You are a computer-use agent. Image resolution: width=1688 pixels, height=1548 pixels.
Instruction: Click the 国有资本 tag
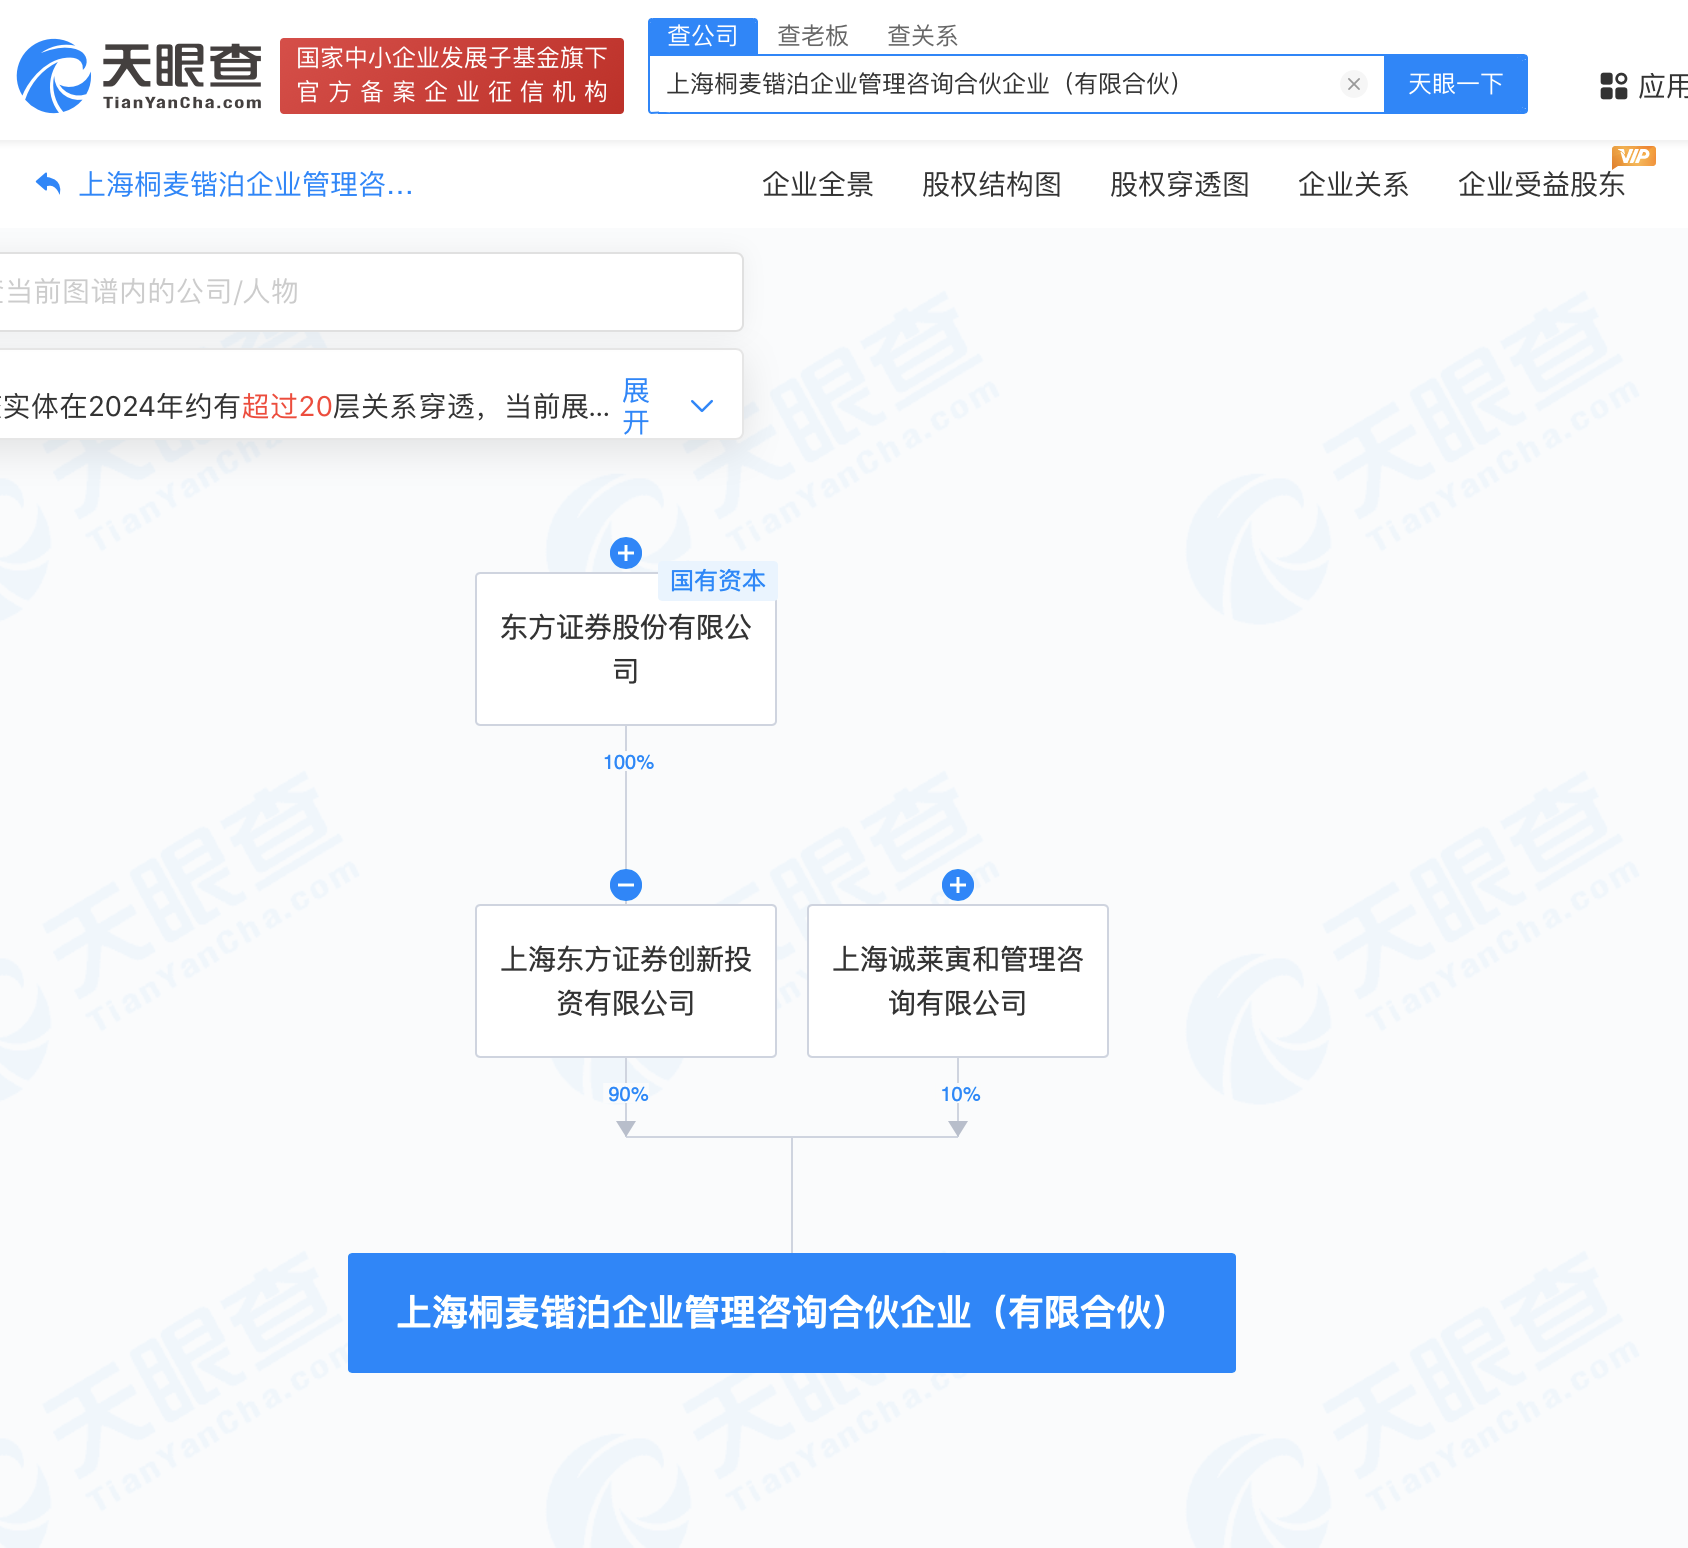718,581
